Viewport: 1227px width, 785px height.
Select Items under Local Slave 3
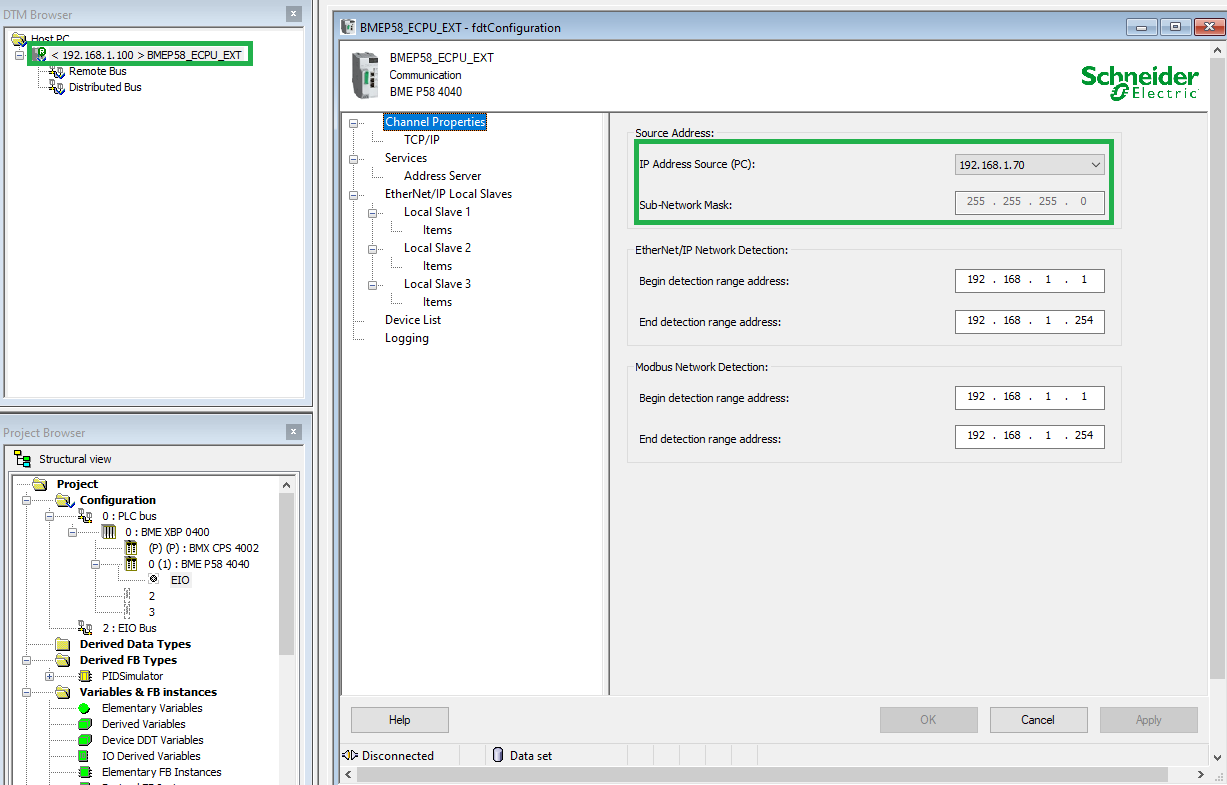(437, 302)
